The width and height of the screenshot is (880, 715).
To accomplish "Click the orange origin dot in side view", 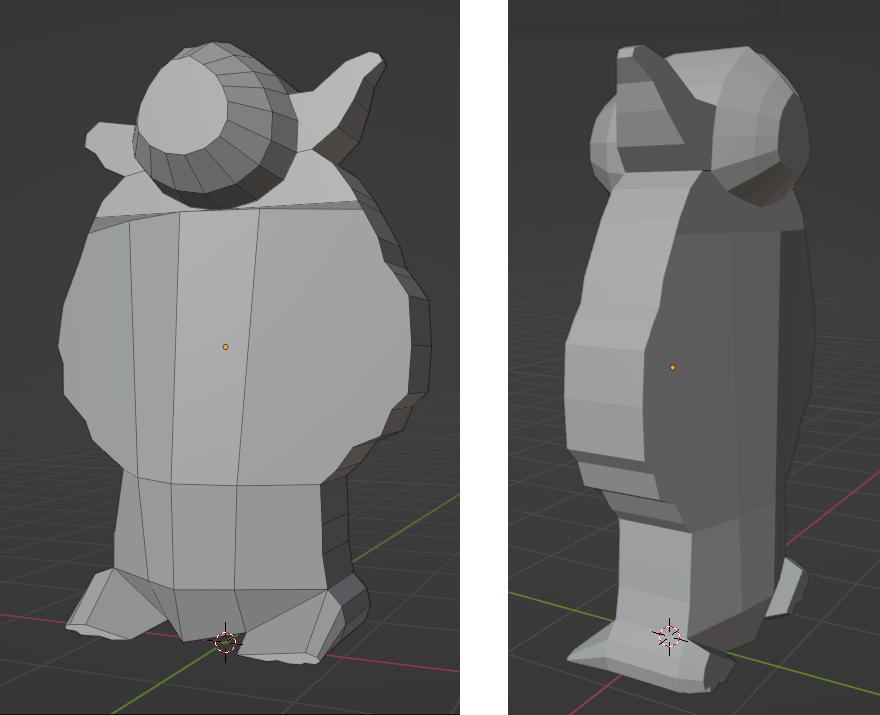I will pyautogui.click(x=673, y=367).
